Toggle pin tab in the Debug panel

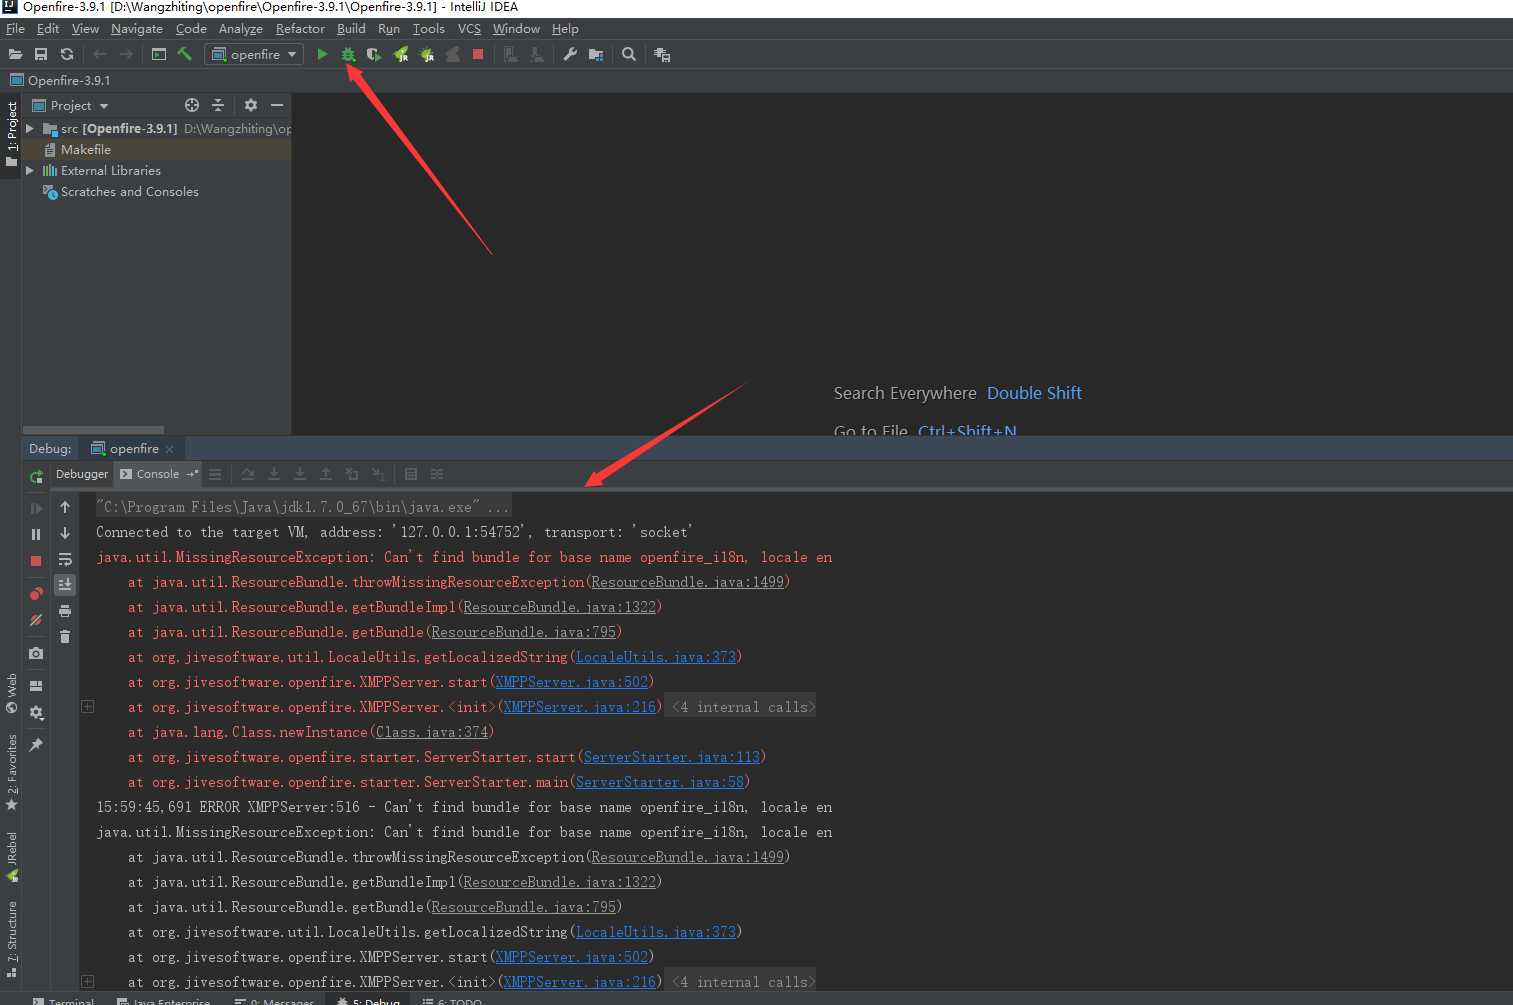36,745
